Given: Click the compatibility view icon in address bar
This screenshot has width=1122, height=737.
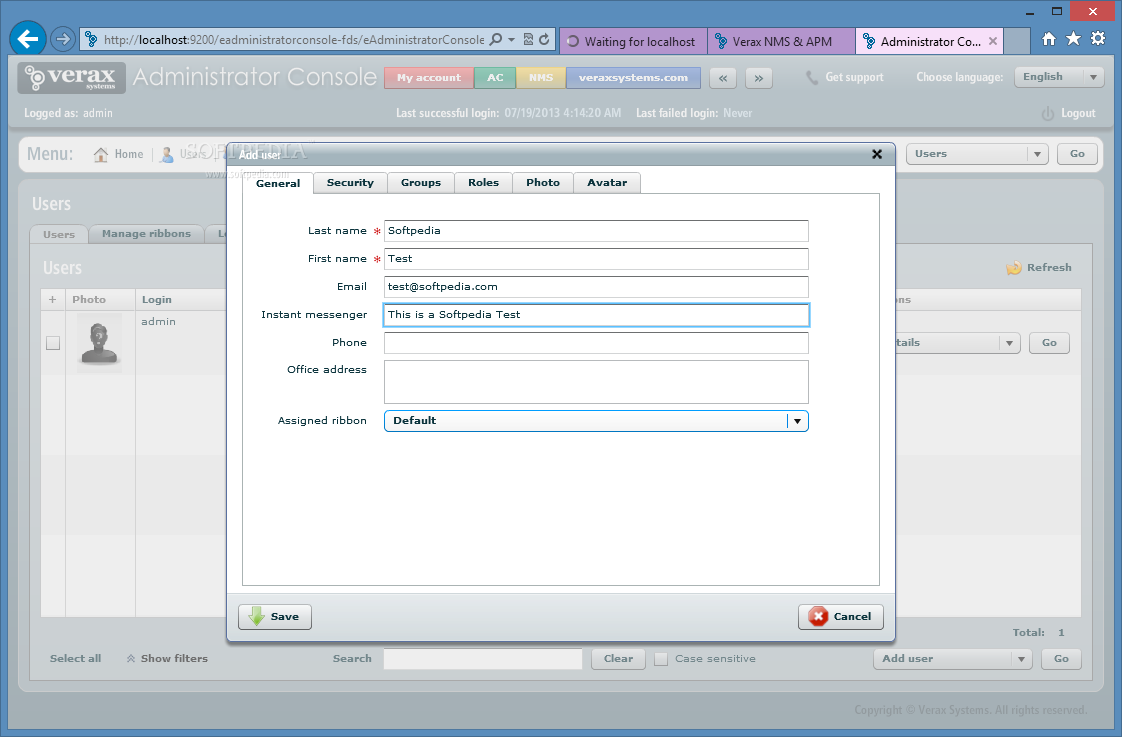Looking at the screenshot, I should pyautogui.click(x=528, y=39).
